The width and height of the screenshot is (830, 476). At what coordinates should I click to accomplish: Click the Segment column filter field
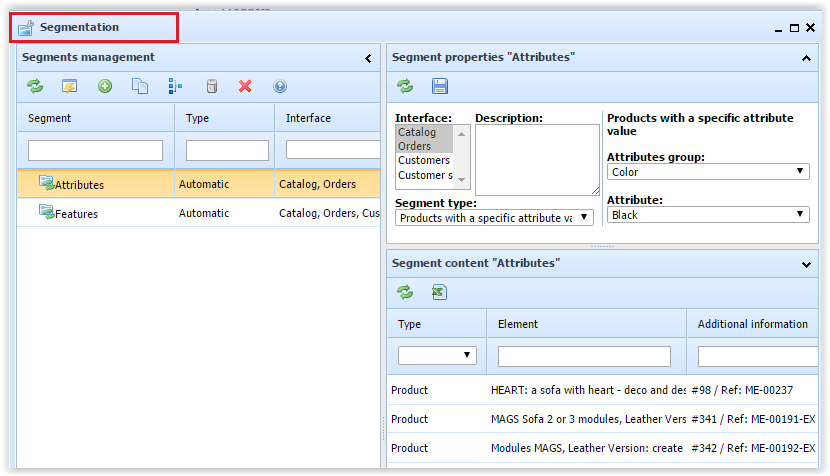(x=95, y=150)
